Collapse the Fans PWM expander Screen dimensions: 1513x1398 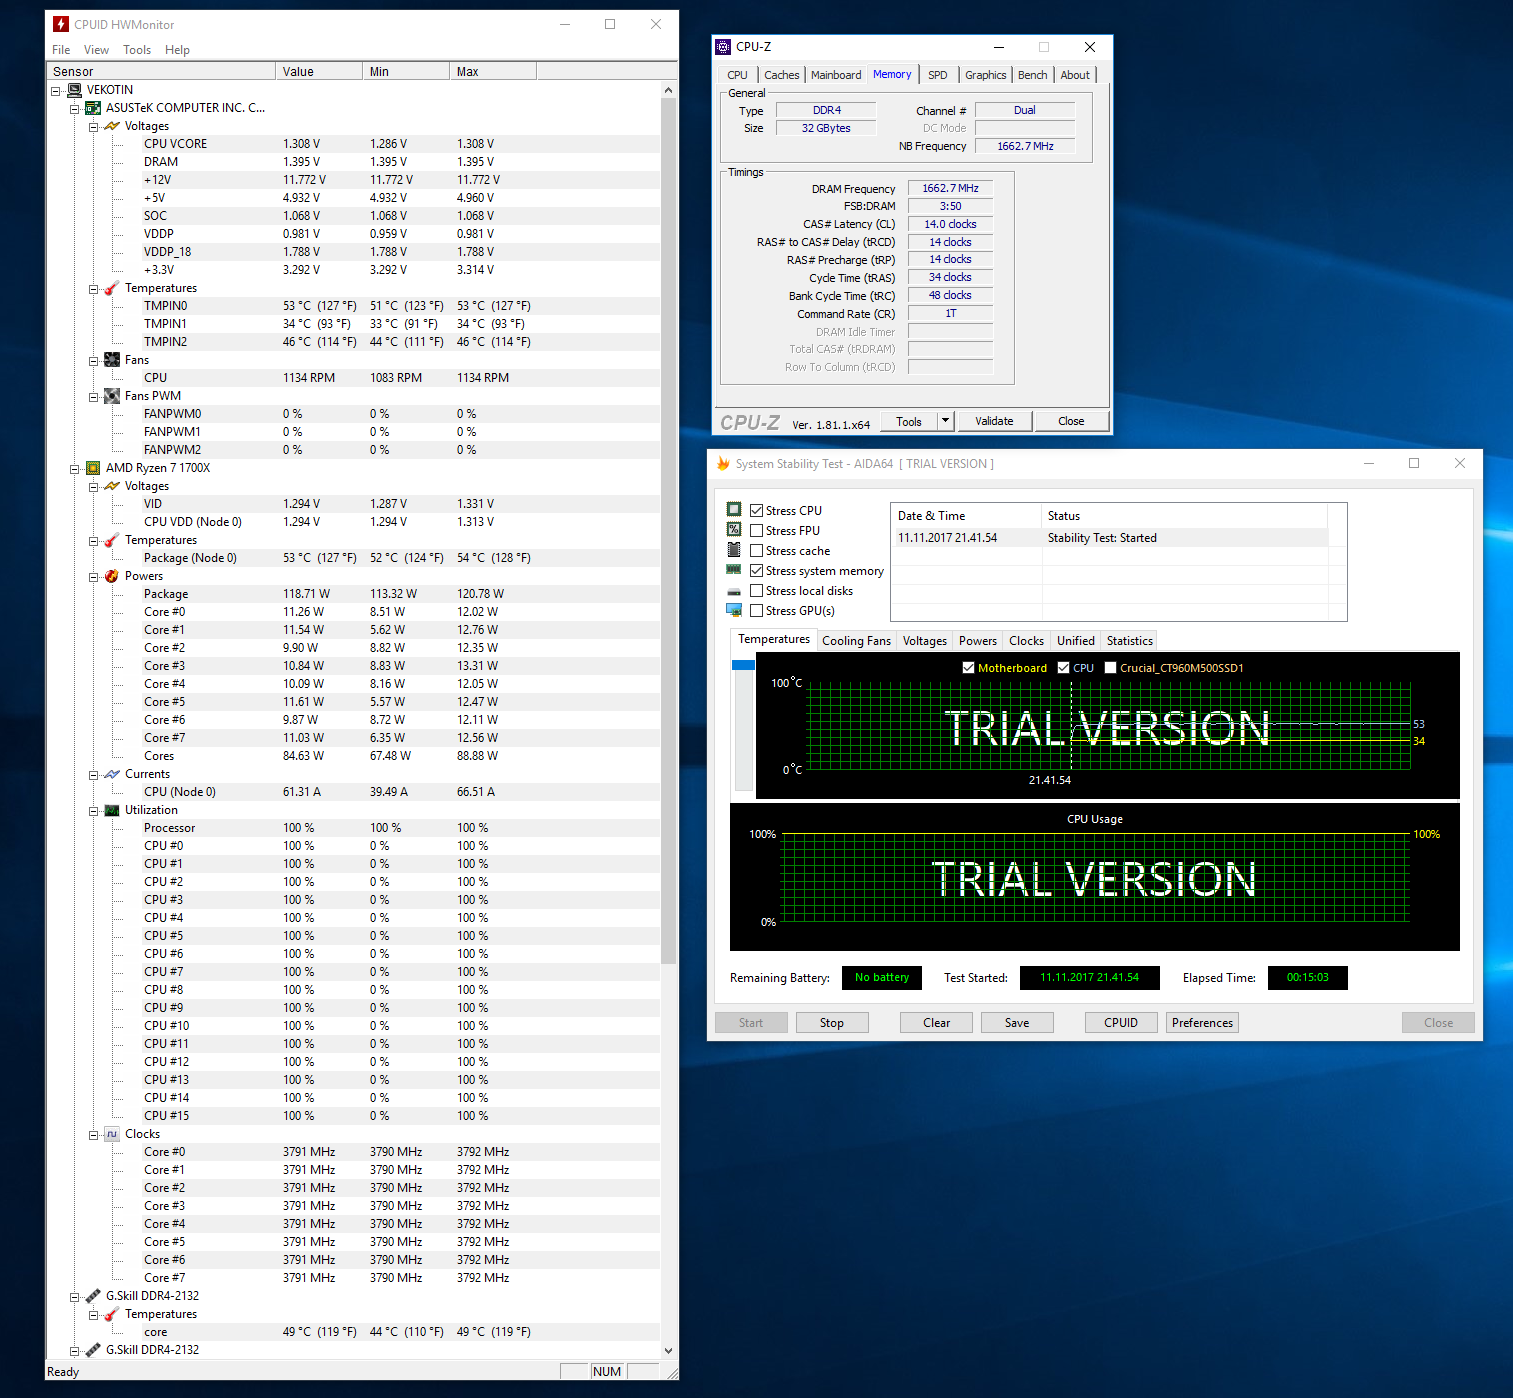tap(94, 396)
